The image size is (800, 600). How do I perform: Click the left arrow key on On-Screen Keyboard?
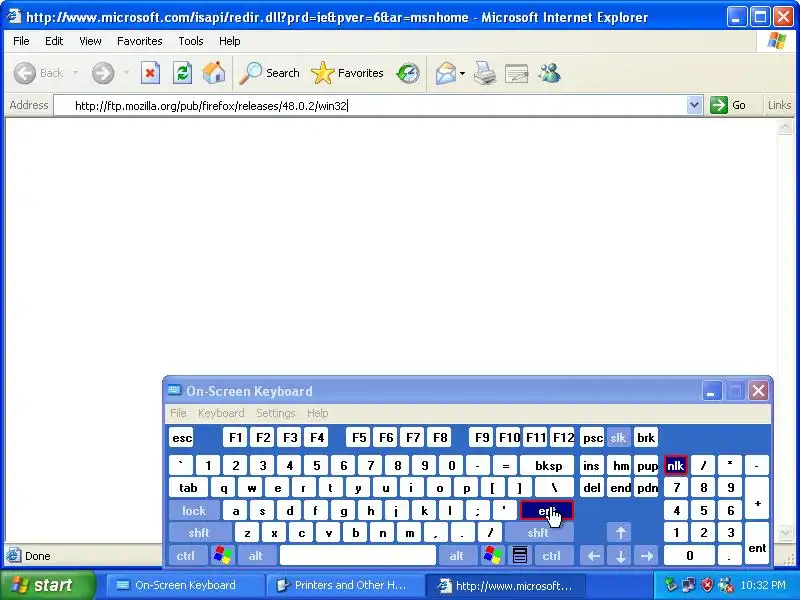[x=593, y=555]
